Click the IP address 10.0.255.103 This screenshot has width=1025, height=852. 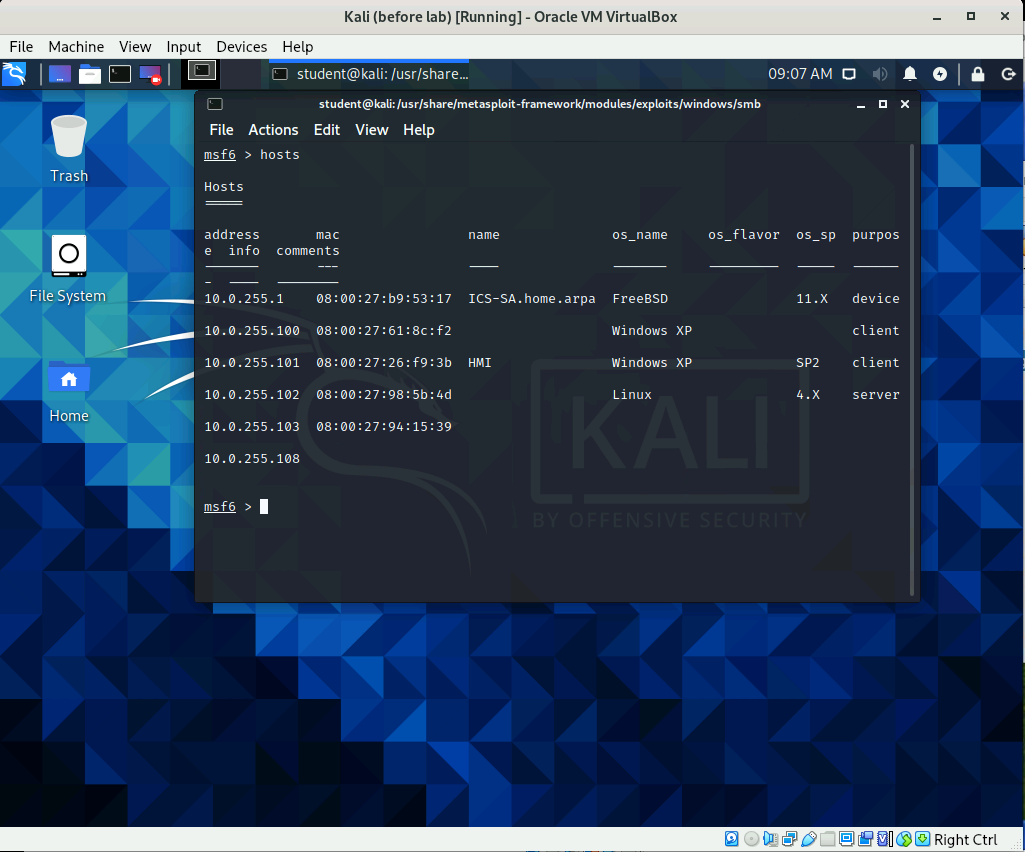pyautogui.click(x=252, y=427)
